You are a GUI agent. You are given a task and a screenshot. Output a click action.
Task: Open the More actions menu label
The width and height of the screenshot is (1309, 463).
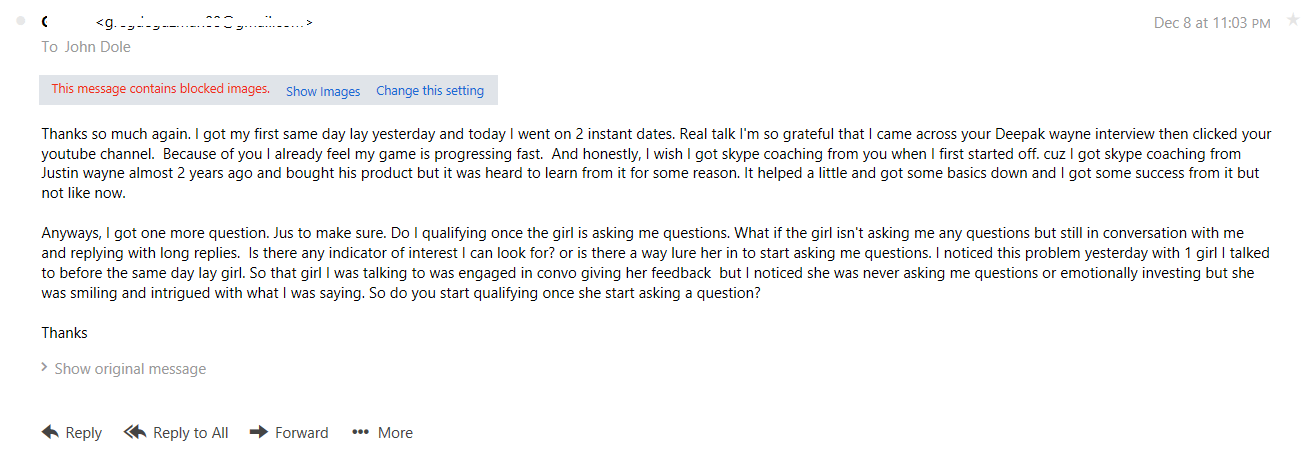395,433
